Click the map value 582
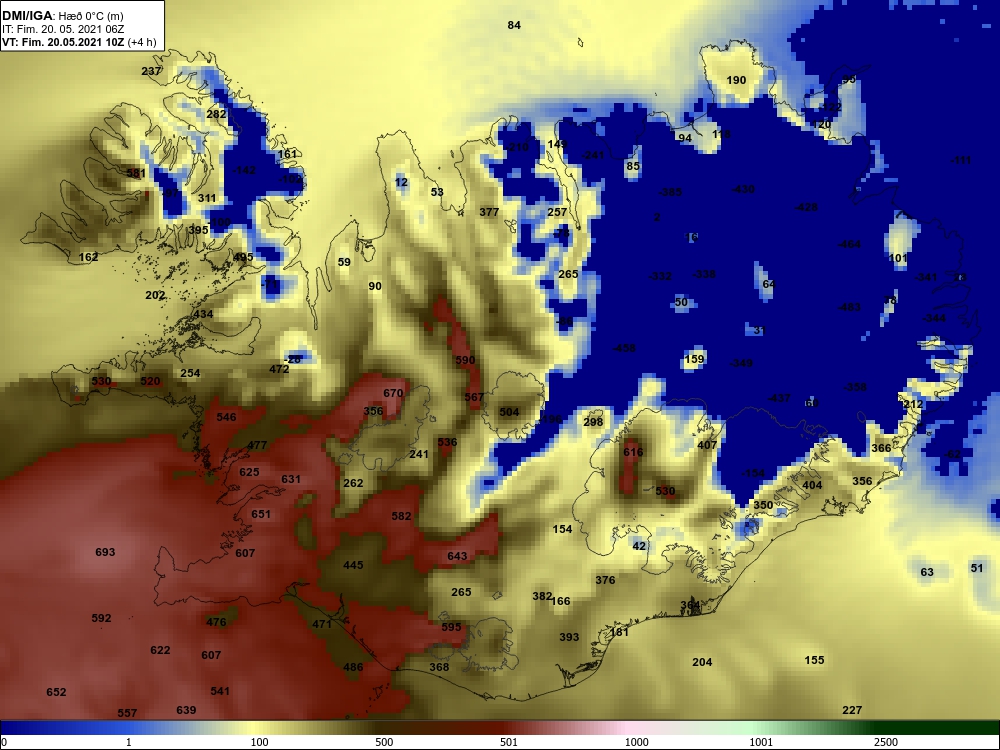The image size is (1000, 750). [401, 515]
